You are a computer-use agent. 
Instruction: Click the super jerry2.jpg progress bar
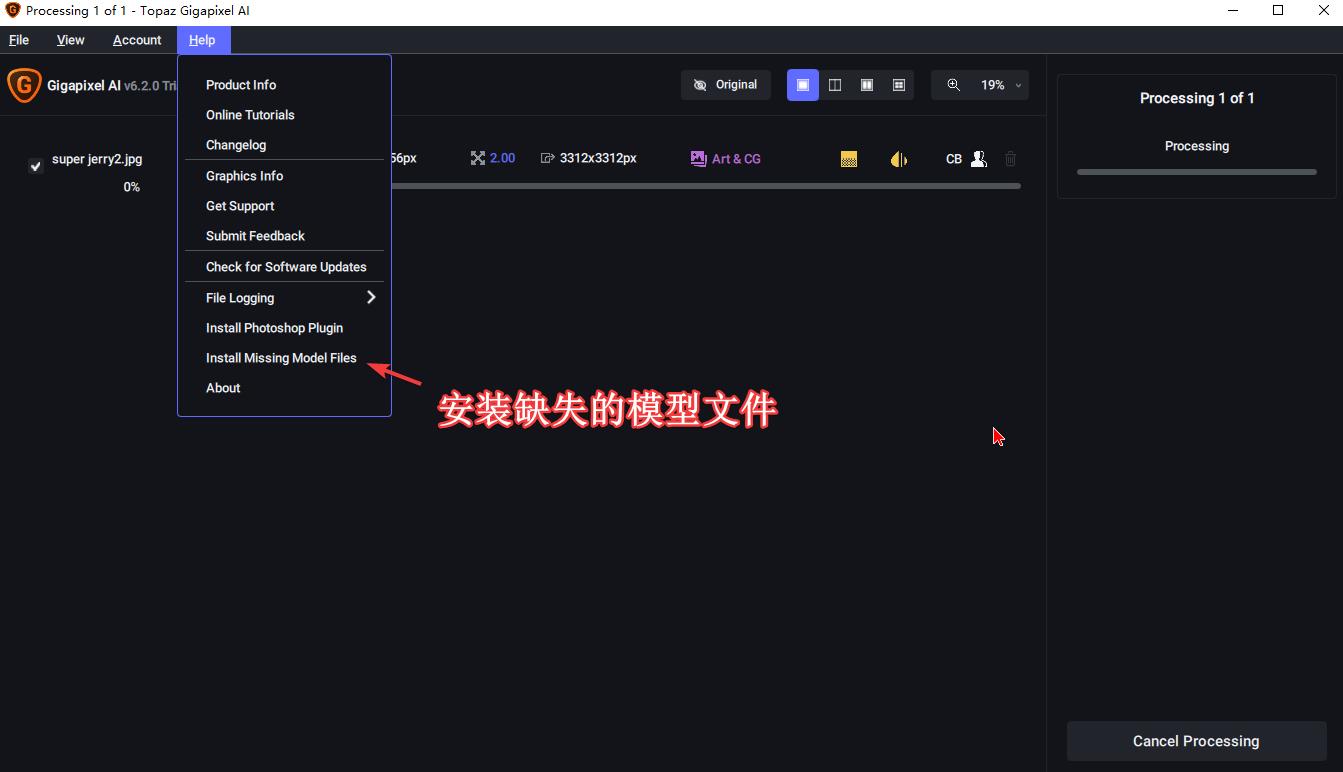tap(705, 186)
